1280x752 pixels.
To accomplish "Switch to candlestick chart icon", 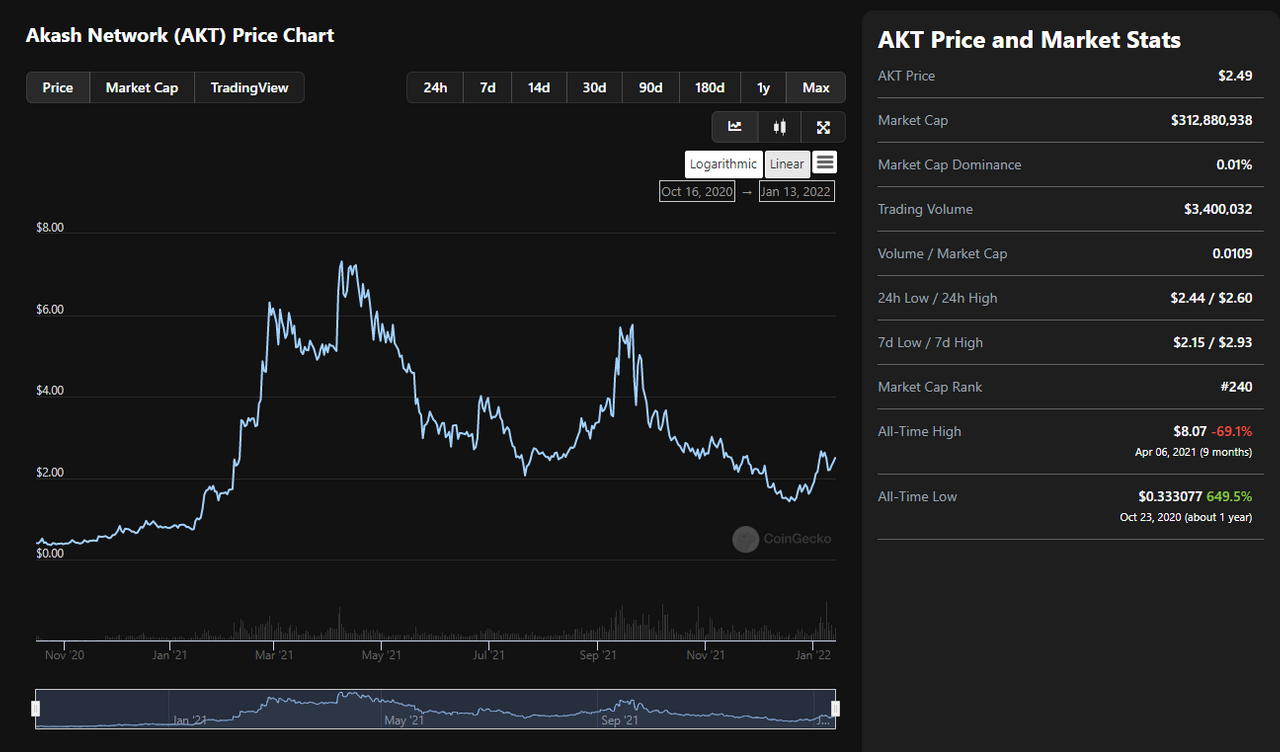I will pos(779,127).
